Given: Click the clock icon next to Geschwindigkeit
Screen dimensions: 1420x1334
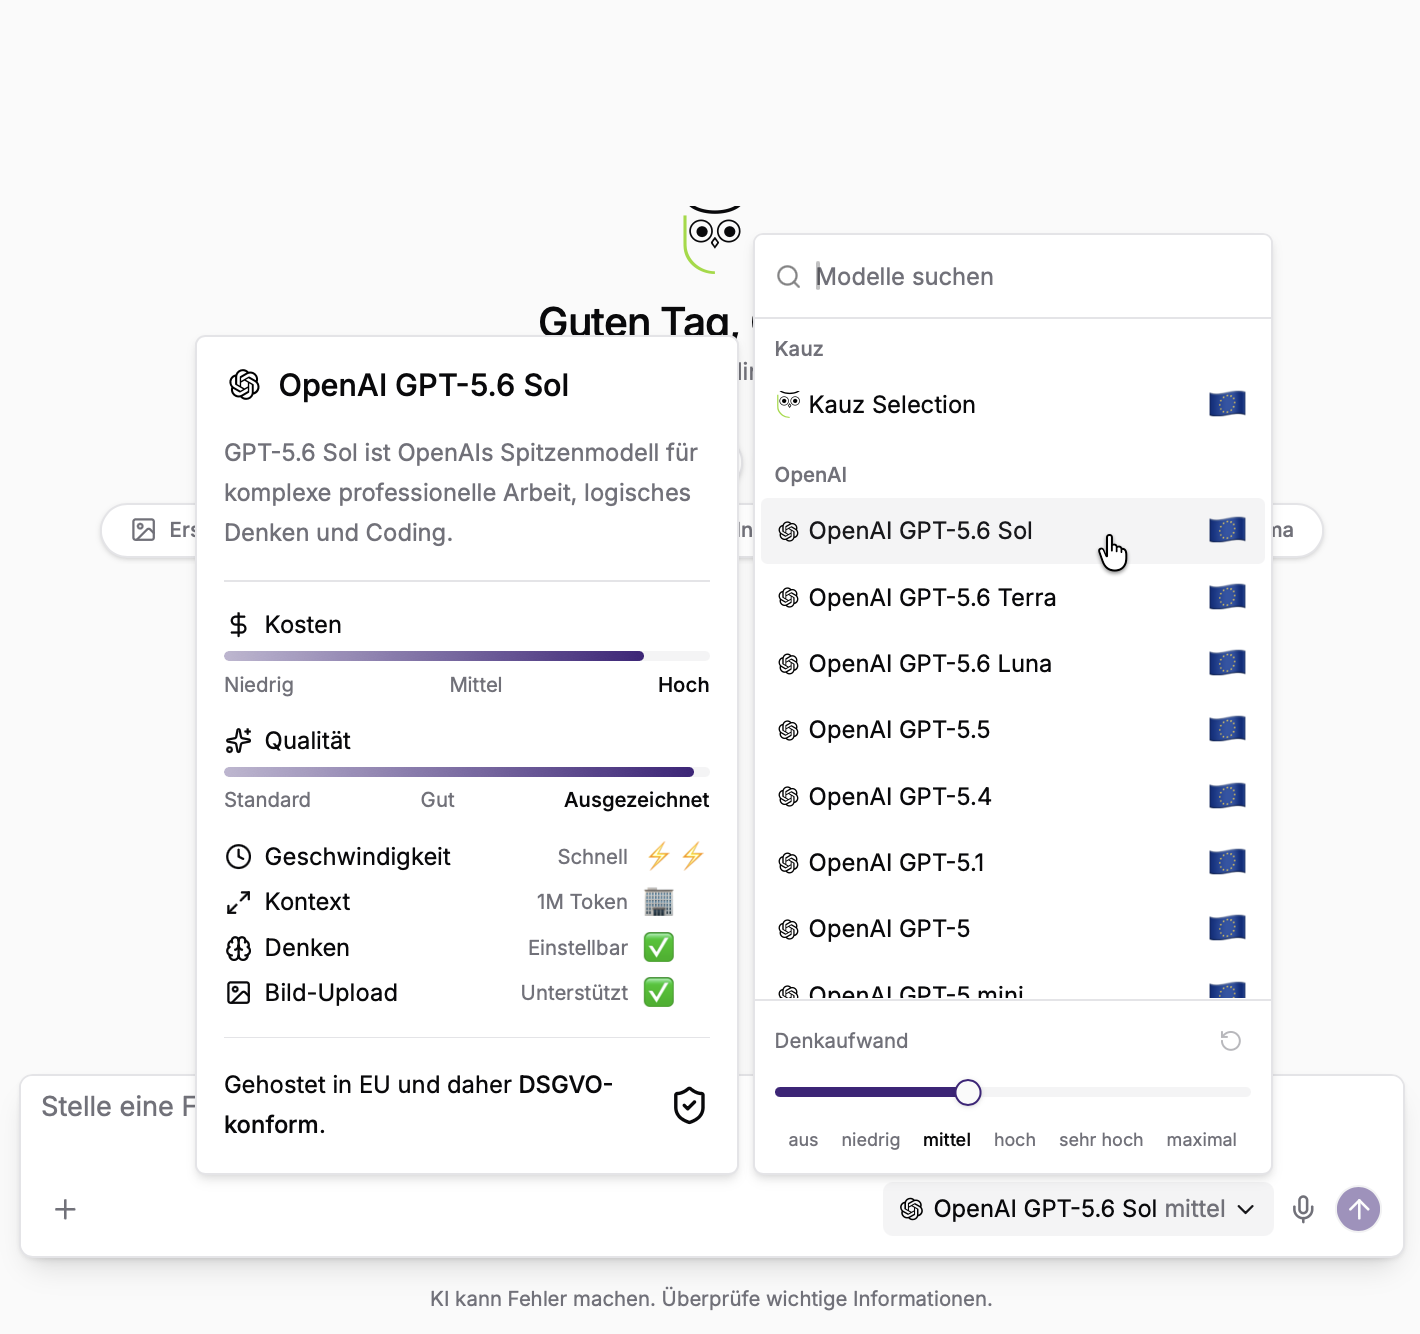Looking at the screenshot, I should [239, 857].
